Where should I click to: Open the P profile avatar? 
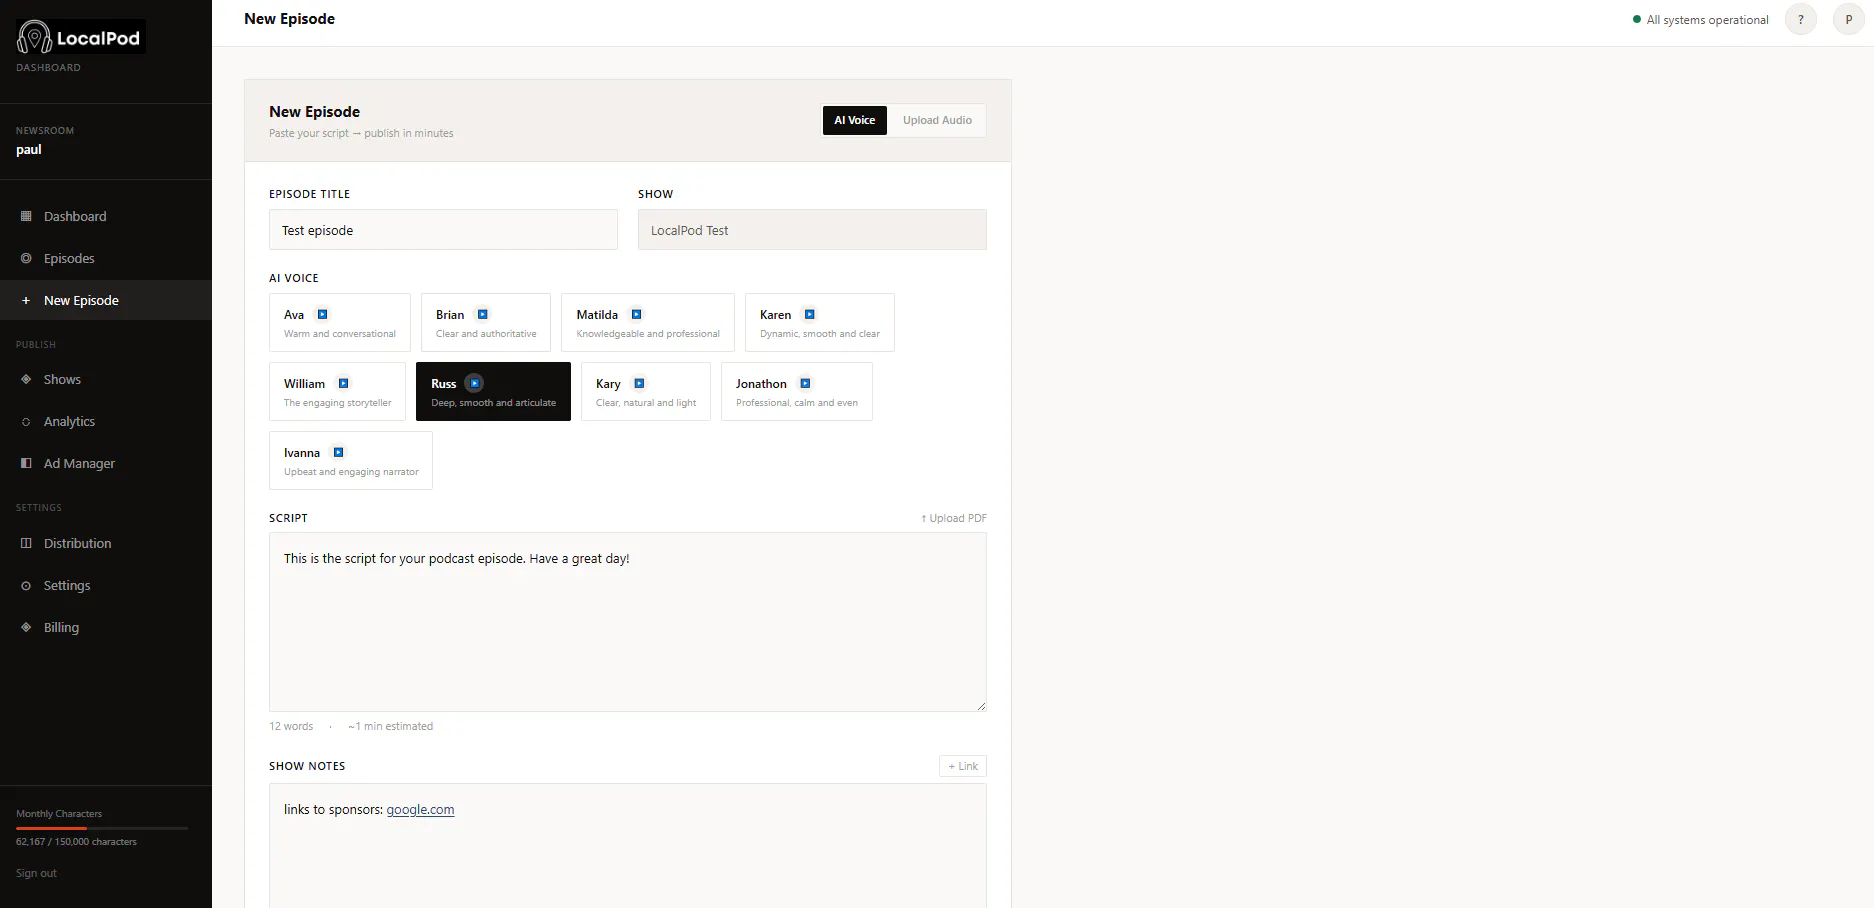click(x=1849, y=19)
